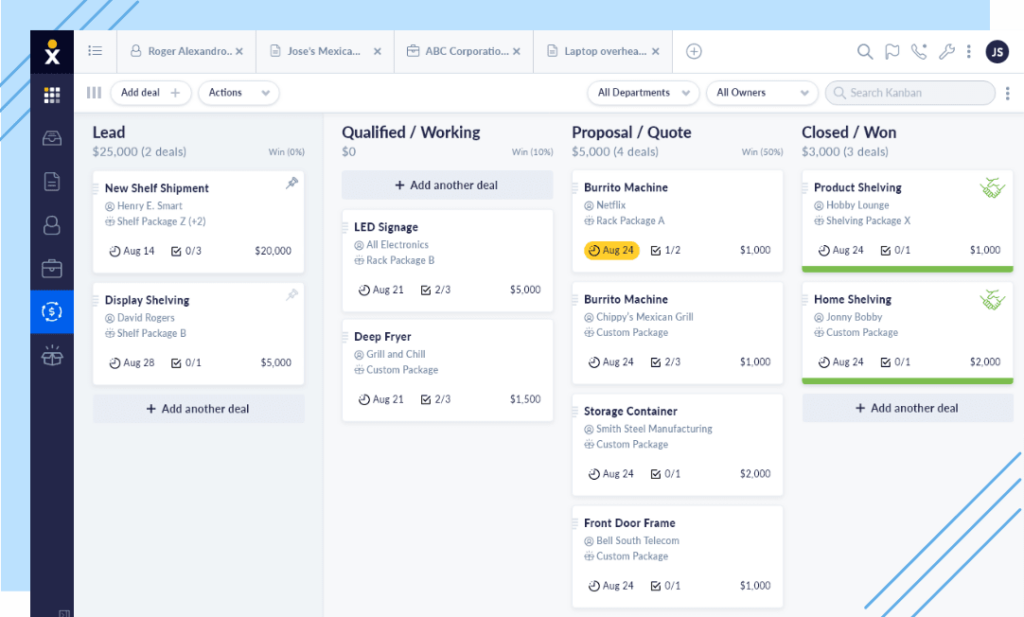This screenshot has width=1024, height=617.
Task: Click the flag notifications icon
Action: click(x=892, y=51)
